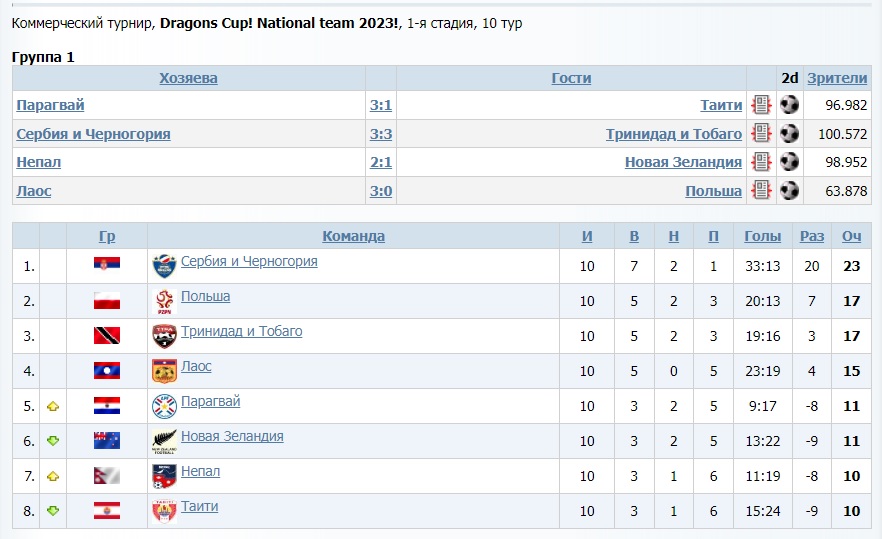Open the 3:3 score link
This screenshot has width=882, height=539.
(380, 134)
